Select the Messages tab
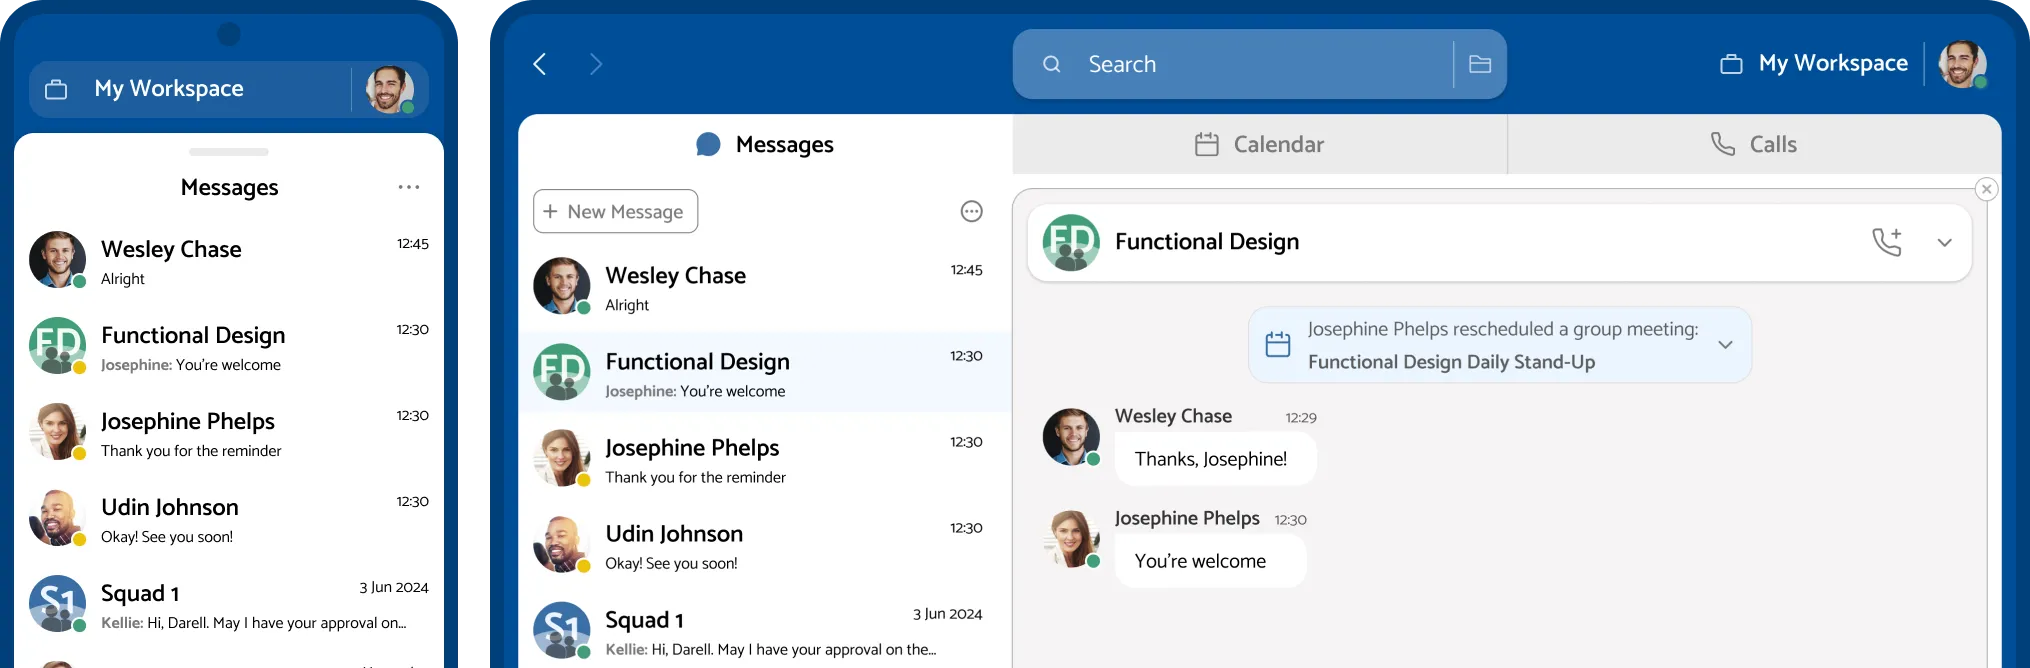Screen dimensions: 2030x668 tap(765, 145)
